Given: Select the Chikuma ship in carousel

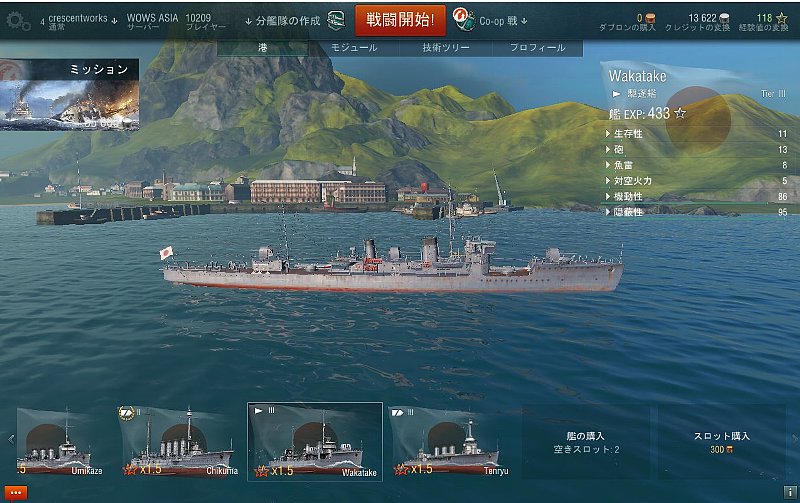Looking at the screenshot, I should 179,442.
